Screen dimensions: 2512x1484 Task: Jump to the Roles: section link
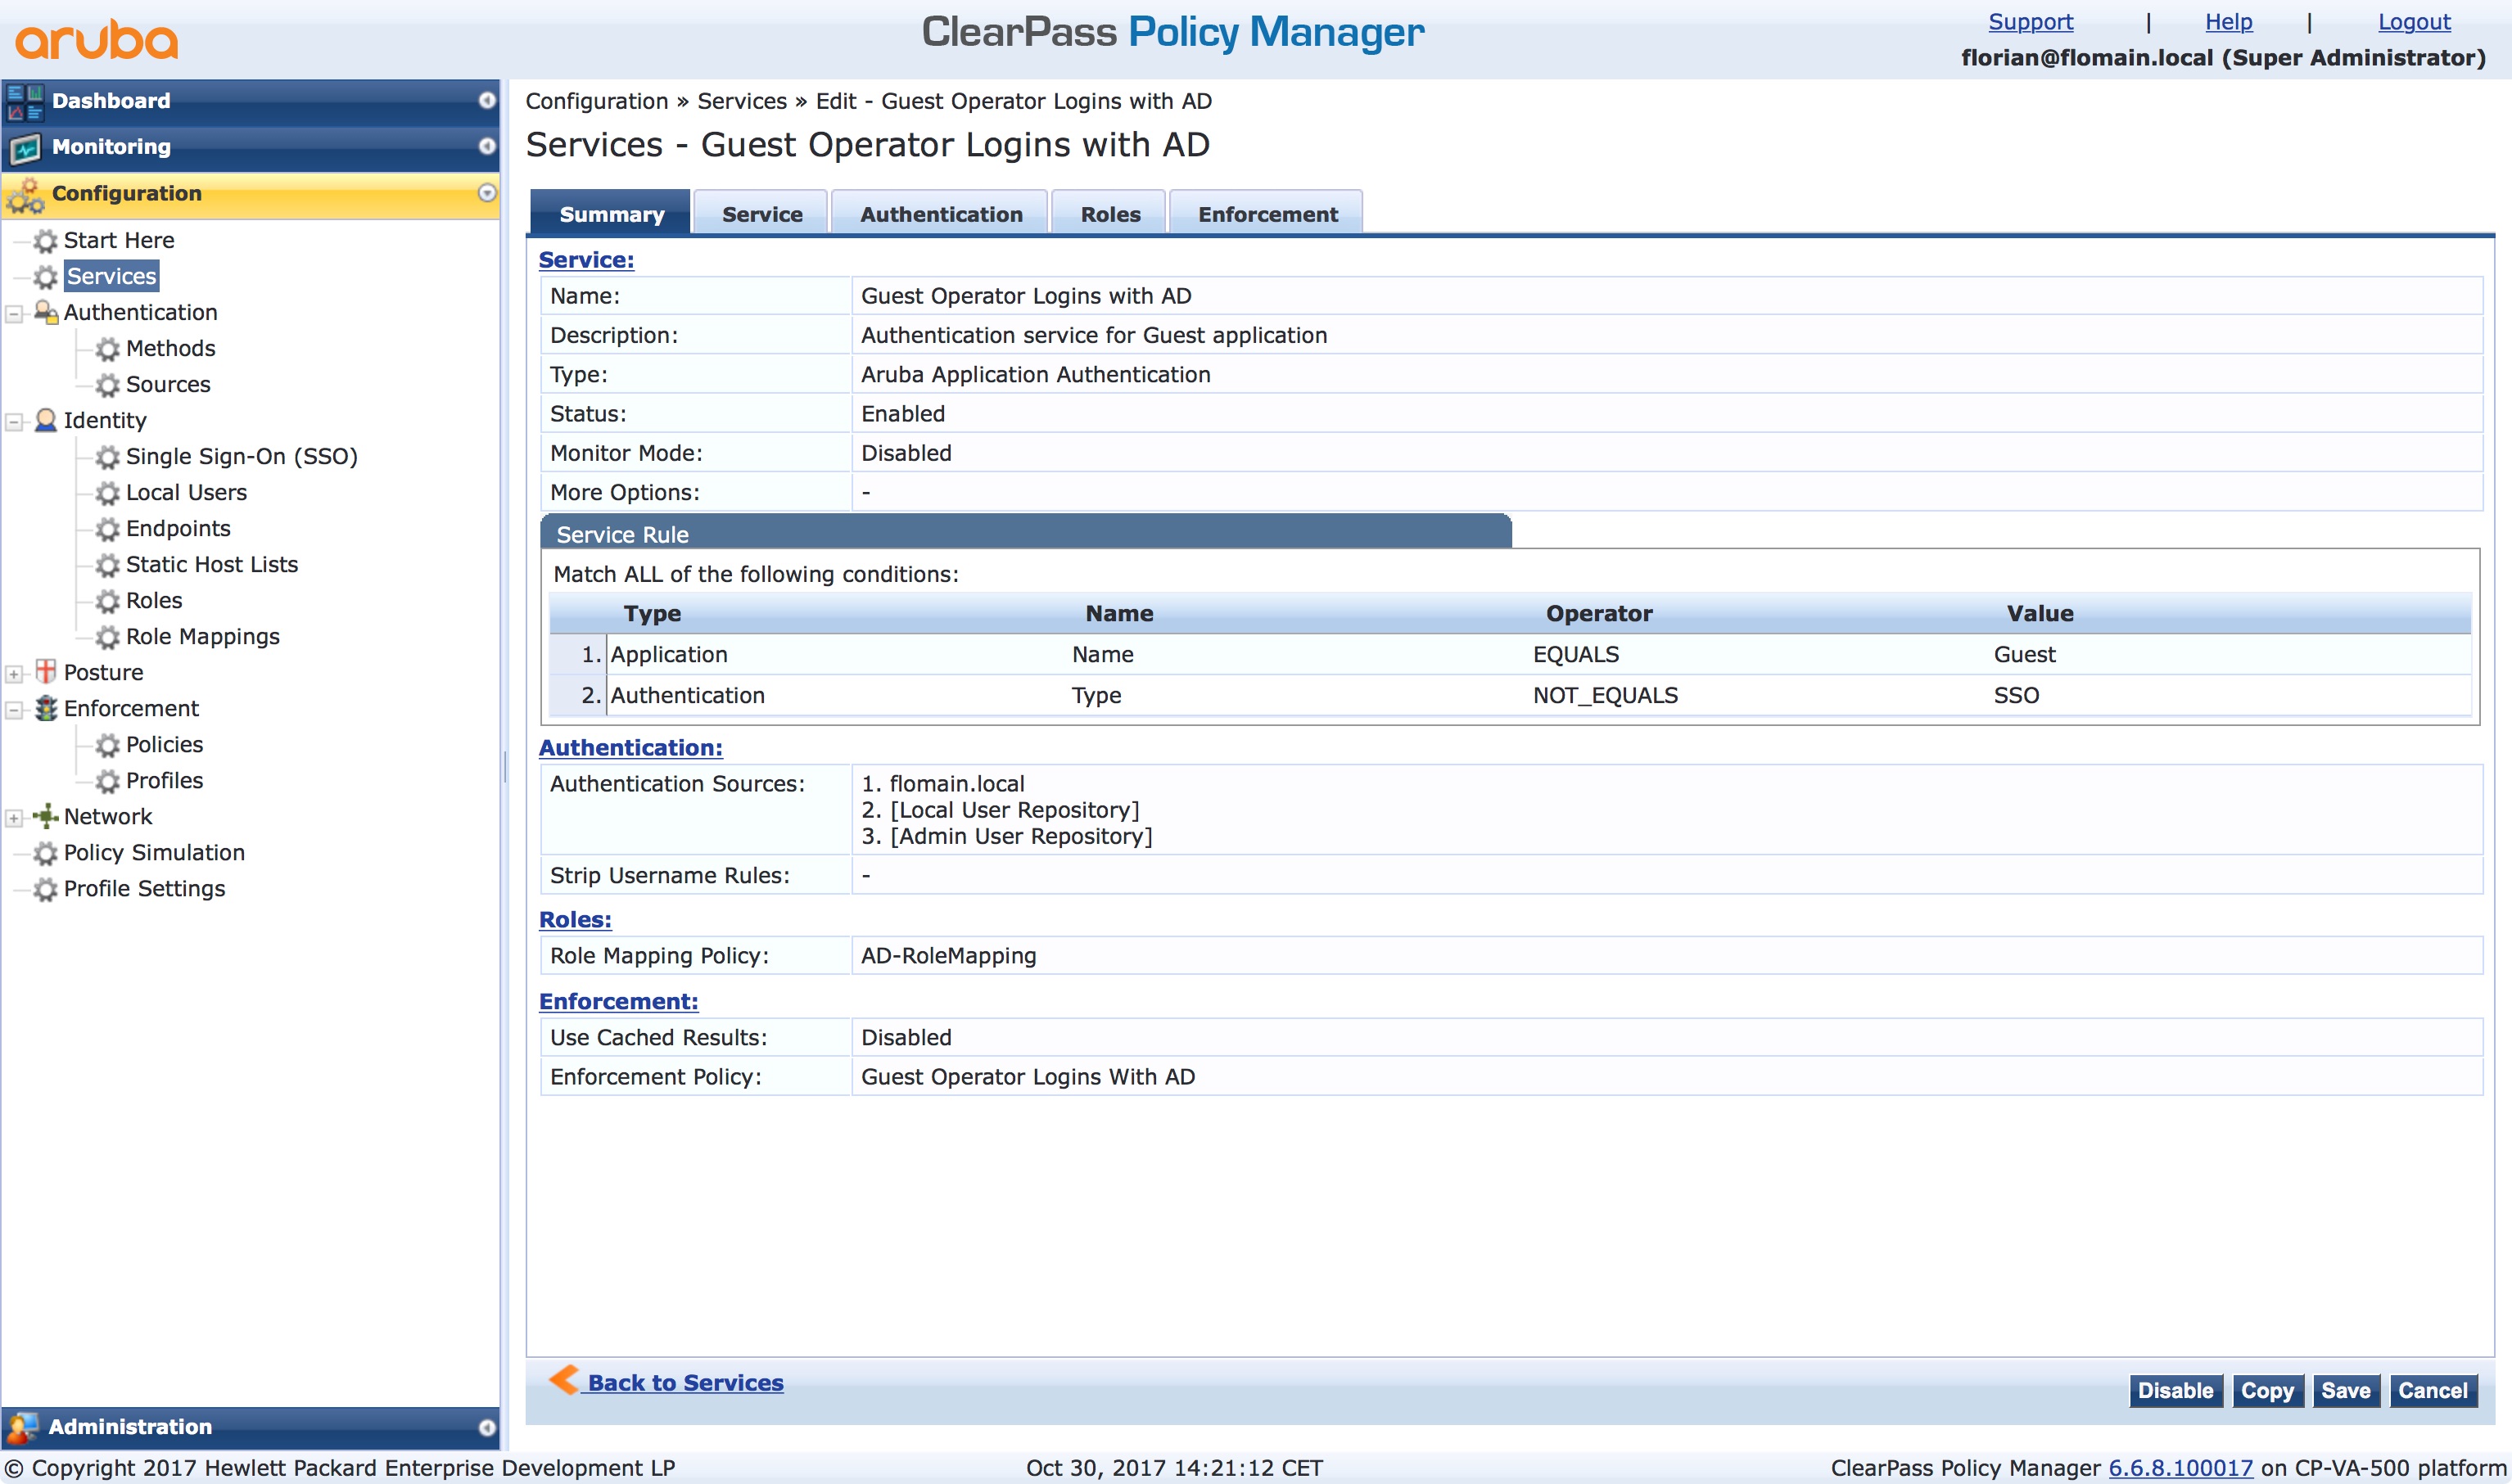(575, 919)
